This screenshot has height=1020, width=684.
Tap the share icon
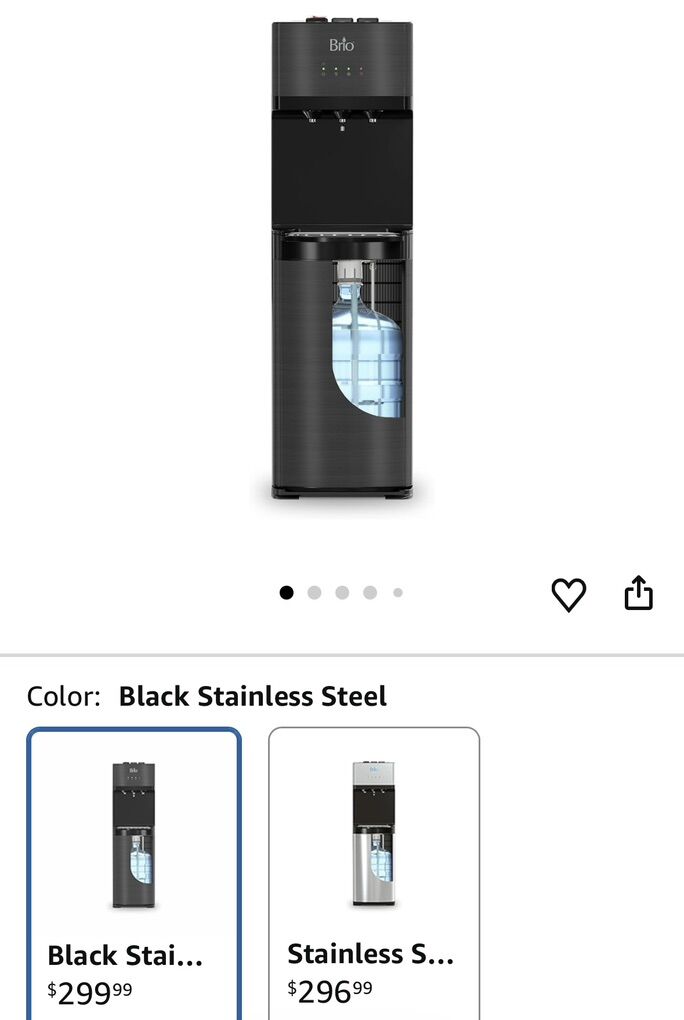(x=638, y=593)
